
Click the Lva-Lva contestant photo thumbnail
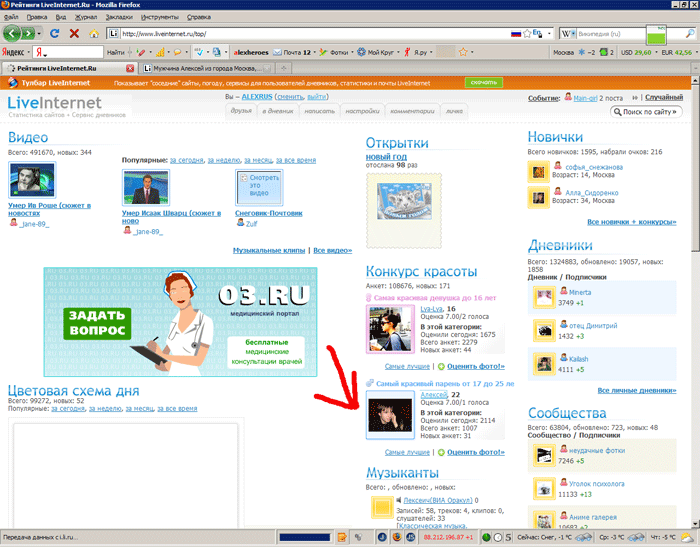pos(390,329)
